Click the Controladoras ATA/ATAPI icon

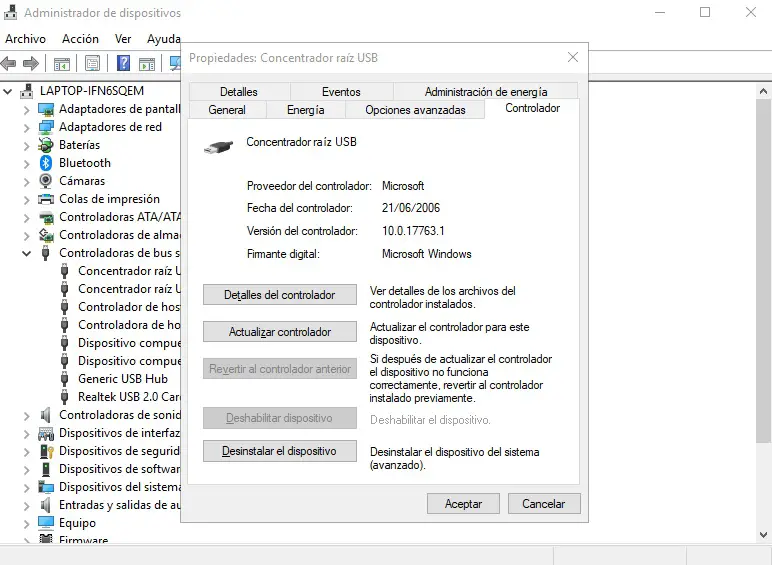click(x=46, y=217)
